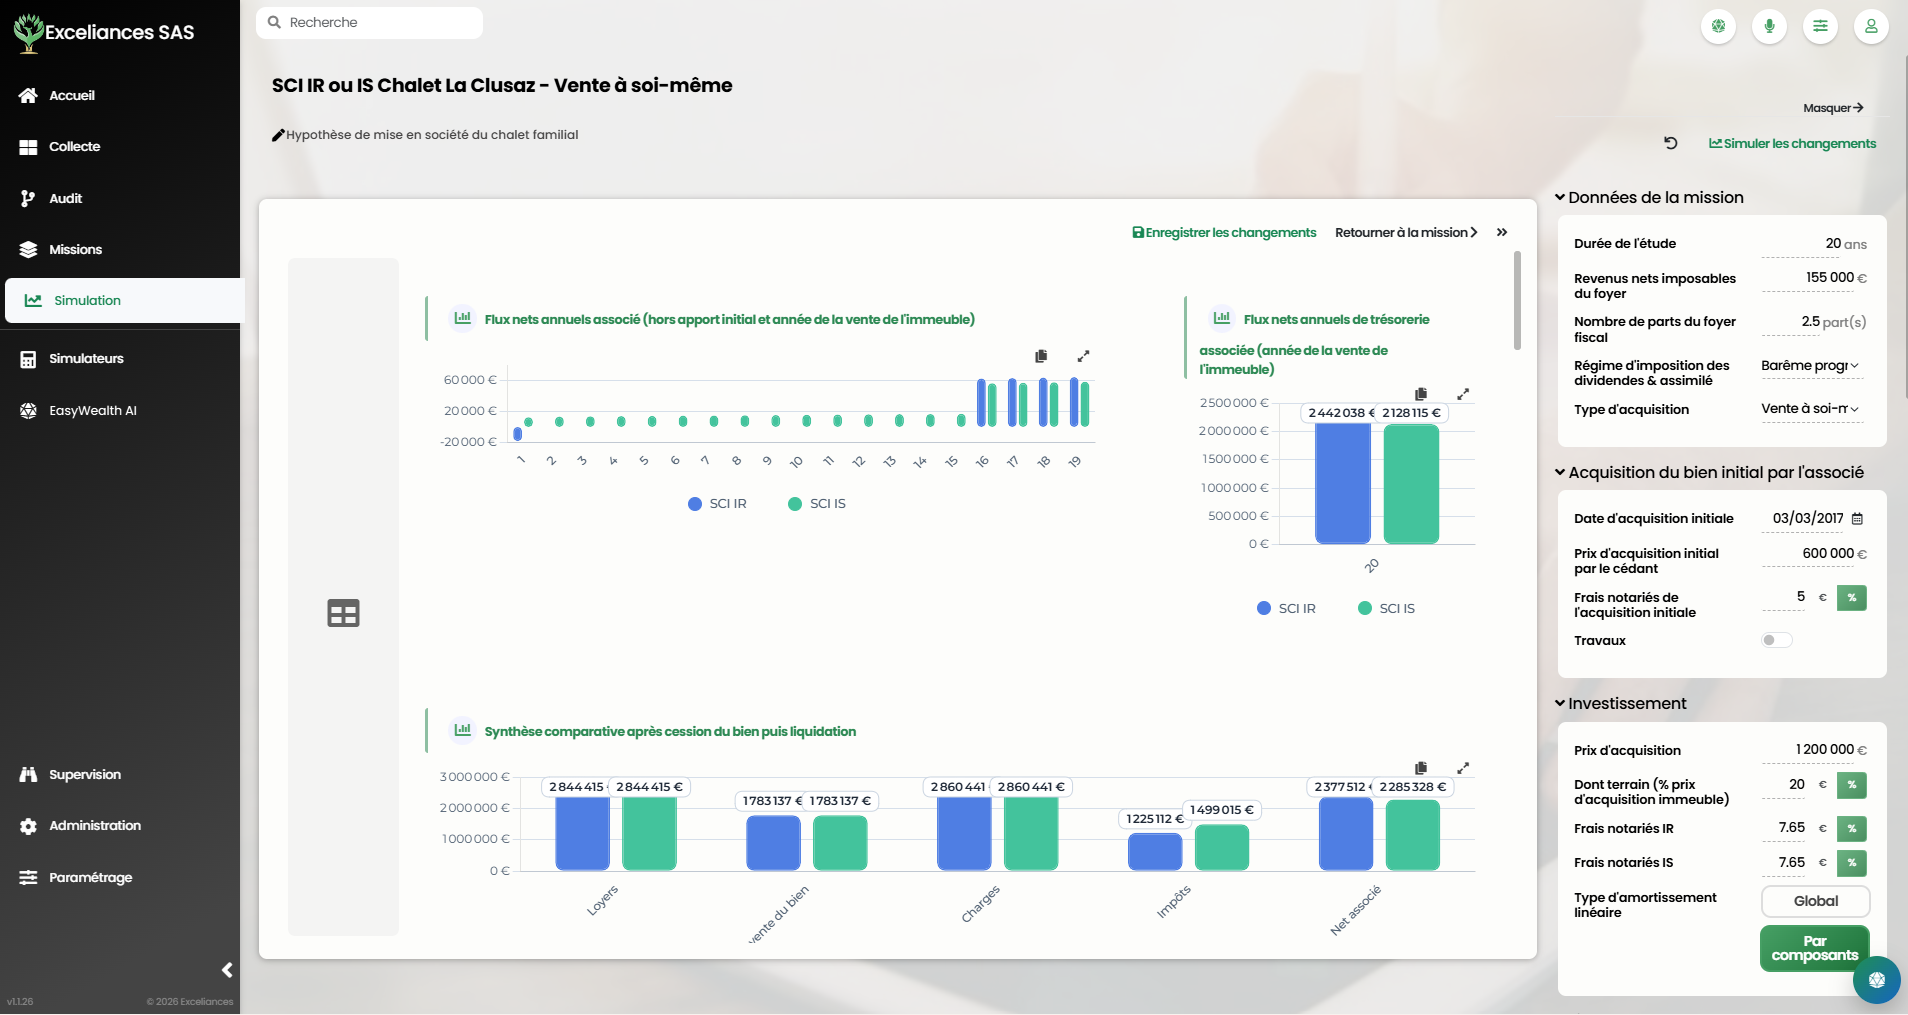The width and height of the screenshot is (1908, 1015).
Task: Click the microphone icon in top bar
Action: click(x=1769, y=26)
